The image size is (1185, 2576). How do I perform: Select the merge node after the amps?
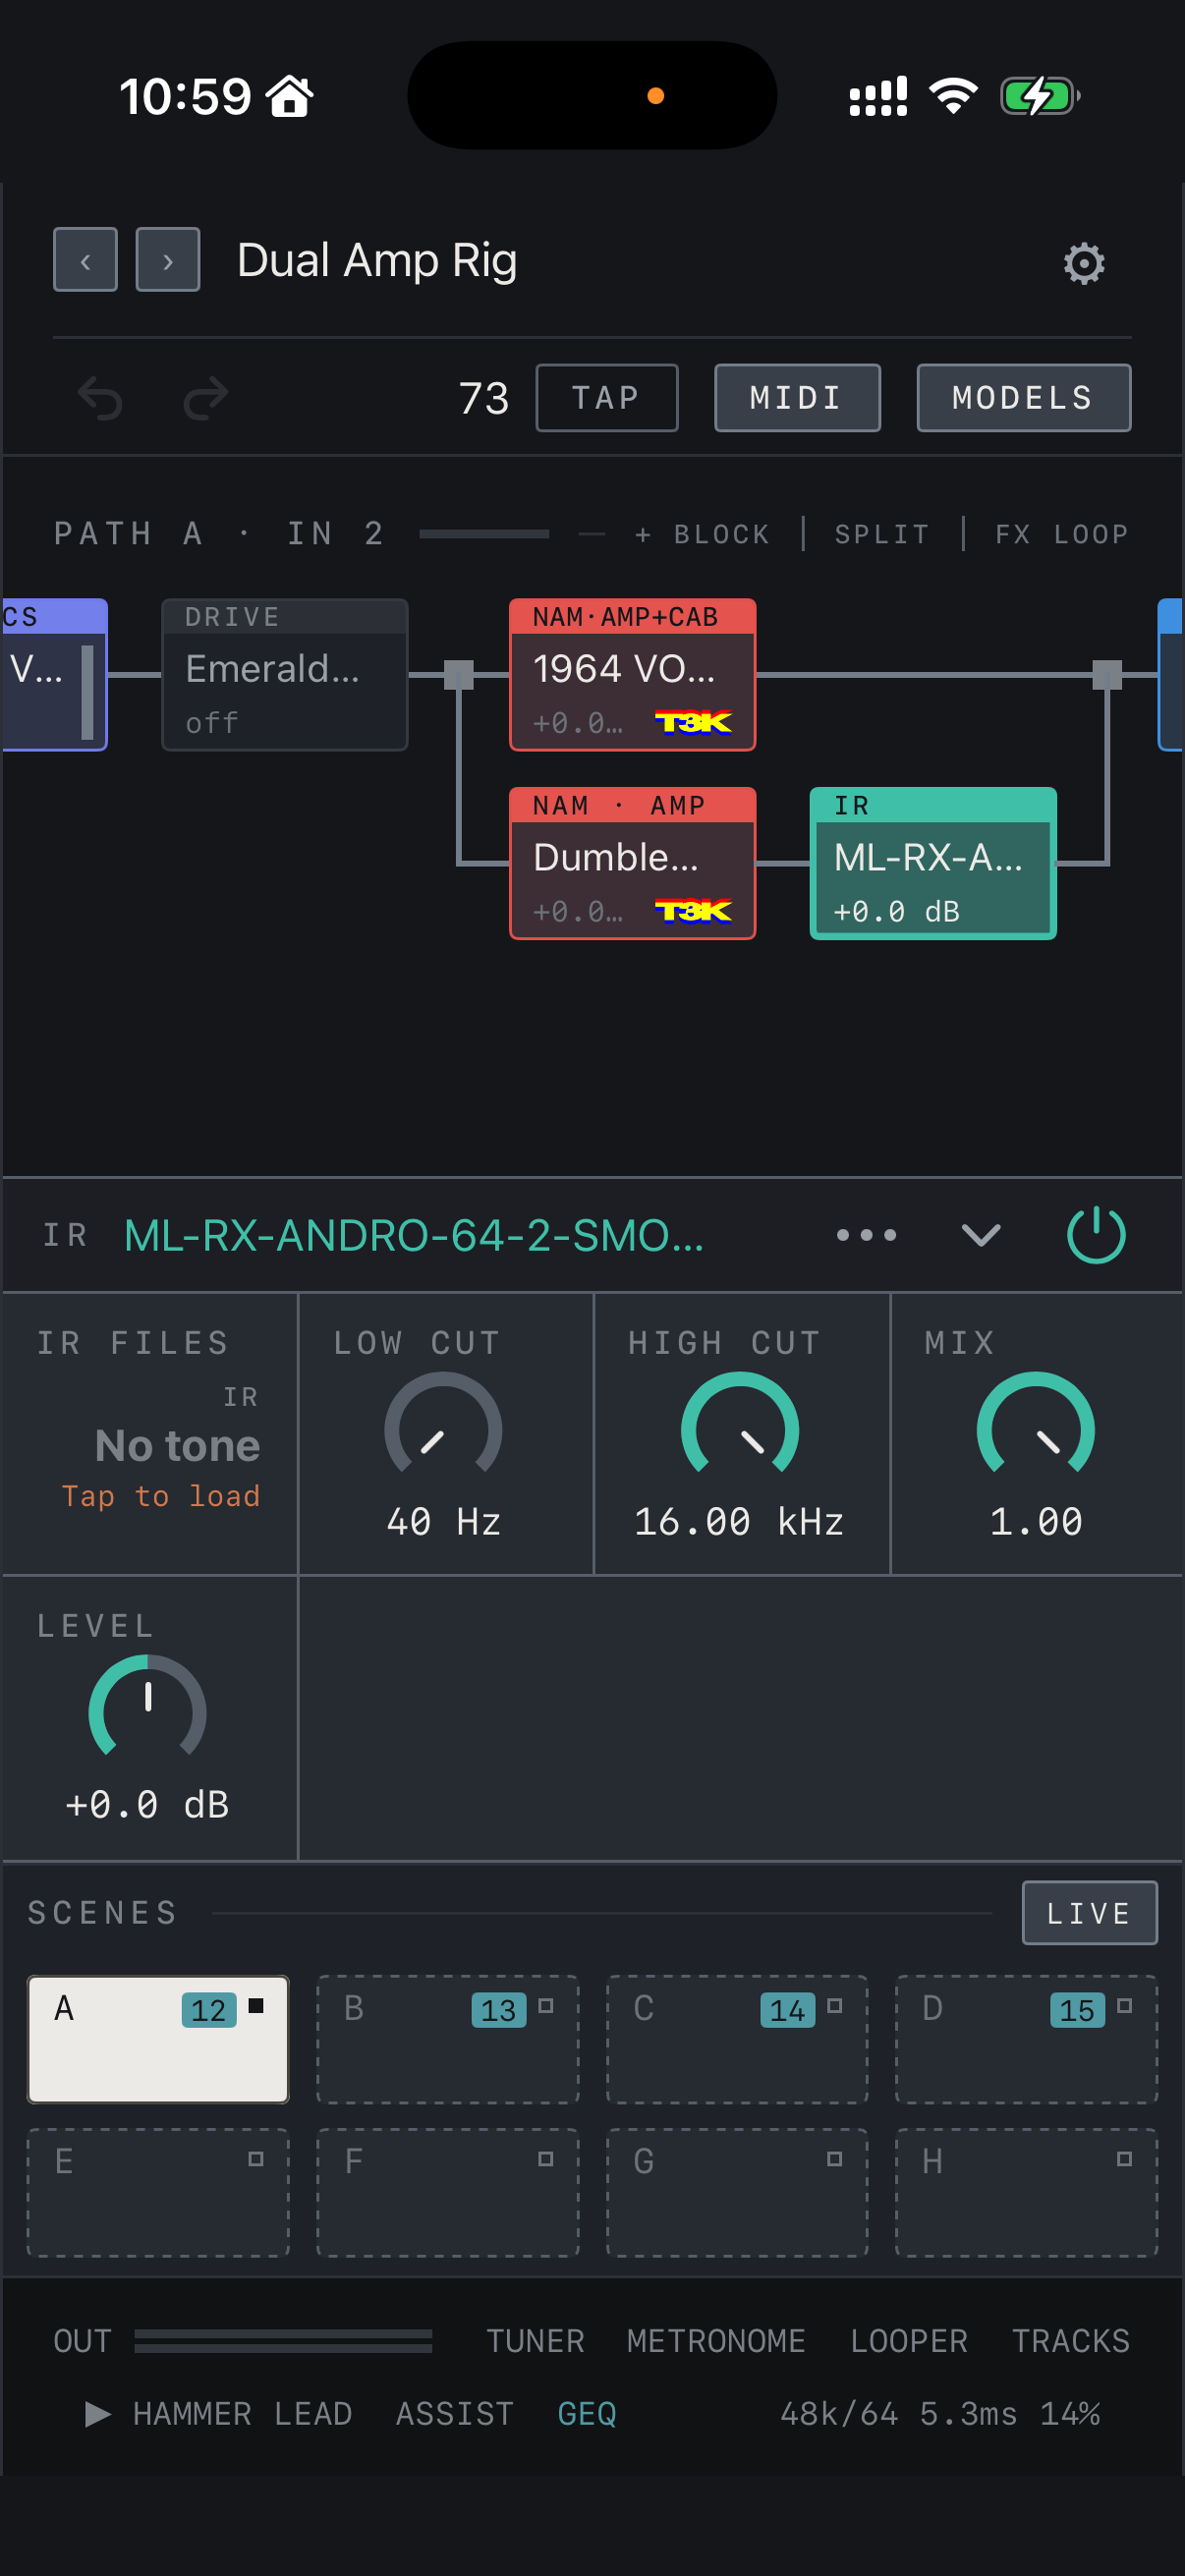click(x=1107, y=675)
